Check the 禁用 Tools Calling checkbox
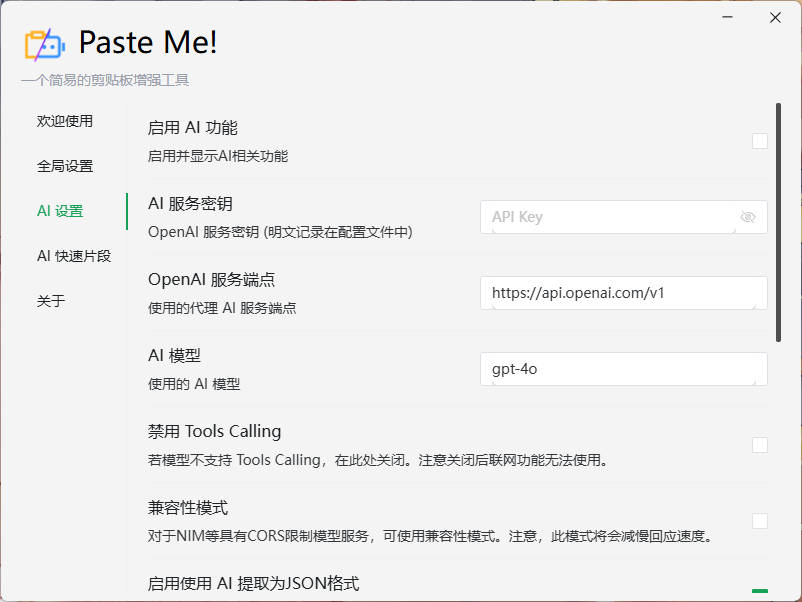Viewport: 802px width, 602px height. (x=760, y=445)
